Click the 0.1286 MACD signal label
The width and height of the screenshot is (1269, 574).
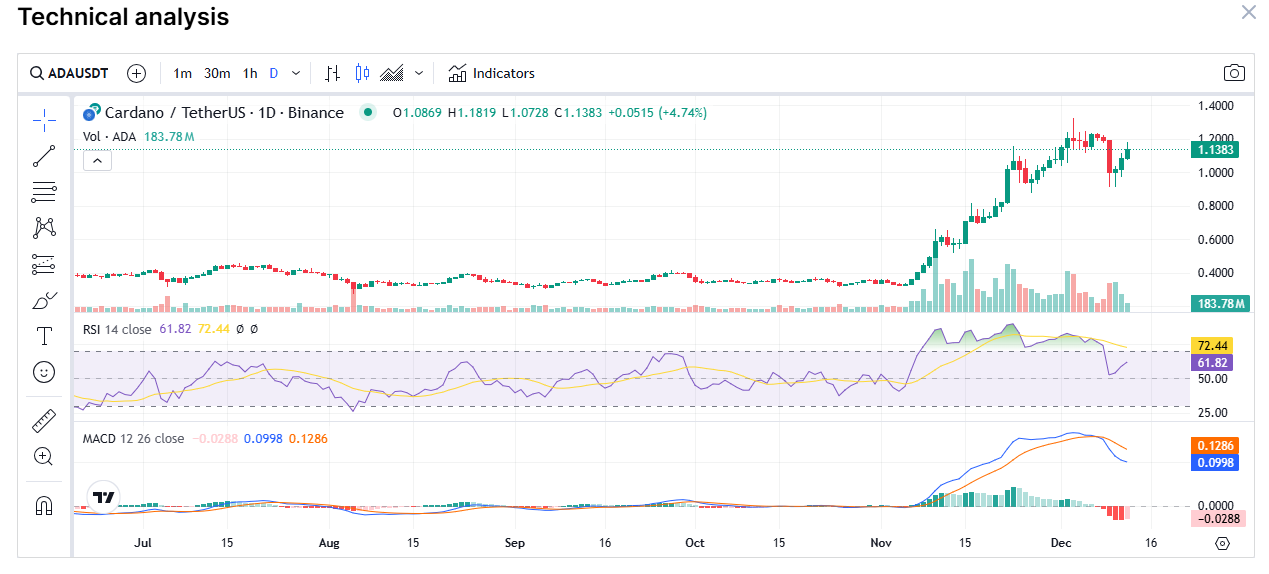(1216, 446)
